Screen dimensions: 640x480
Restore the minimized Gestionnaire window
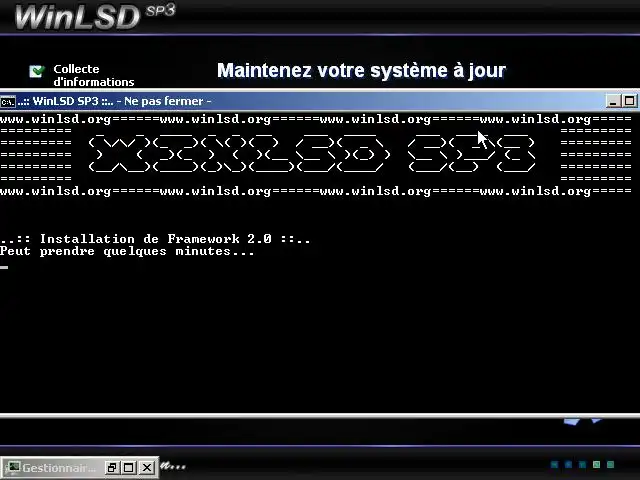tap(112, 467)
